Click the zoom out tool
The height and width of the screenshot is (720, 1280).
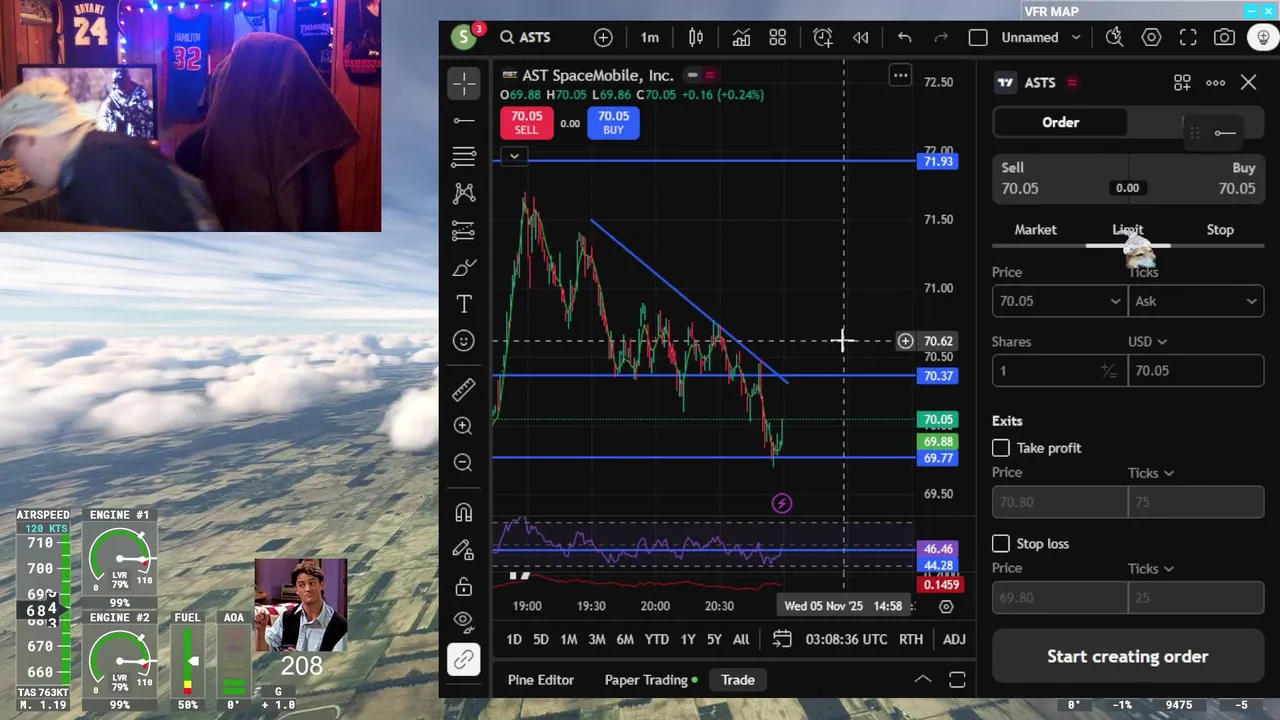[463, 462]
